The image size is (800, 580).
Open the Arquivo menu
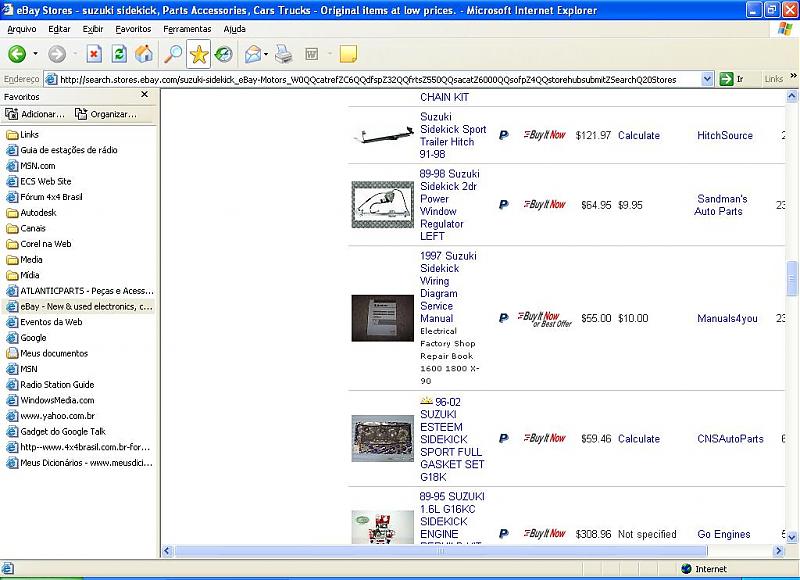[x=22, y=29]
